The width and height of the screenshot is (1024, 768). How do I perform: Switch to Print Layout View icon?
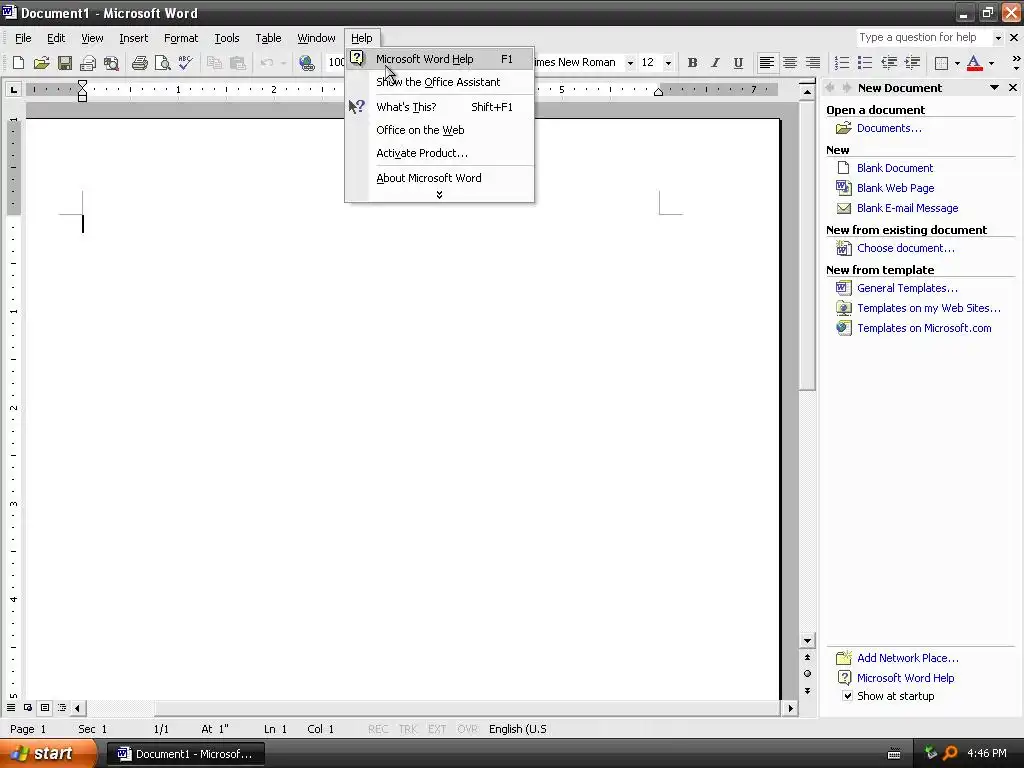click(45, 707)
